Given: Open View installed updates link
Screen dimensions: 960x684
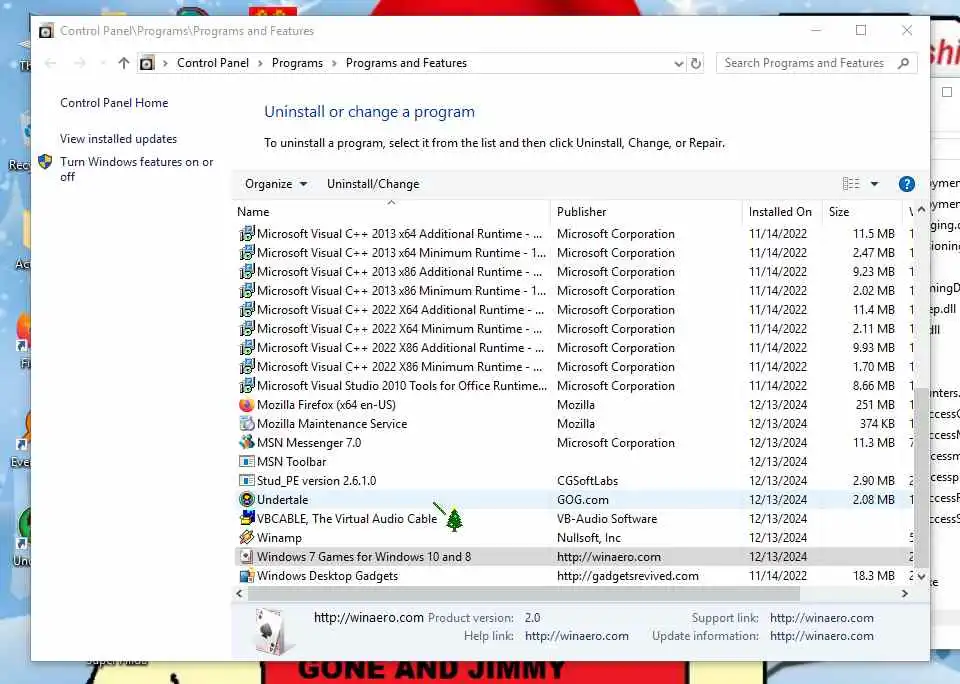Looking at the screenshot, I should pyautogui.click(x=118, y=139).
